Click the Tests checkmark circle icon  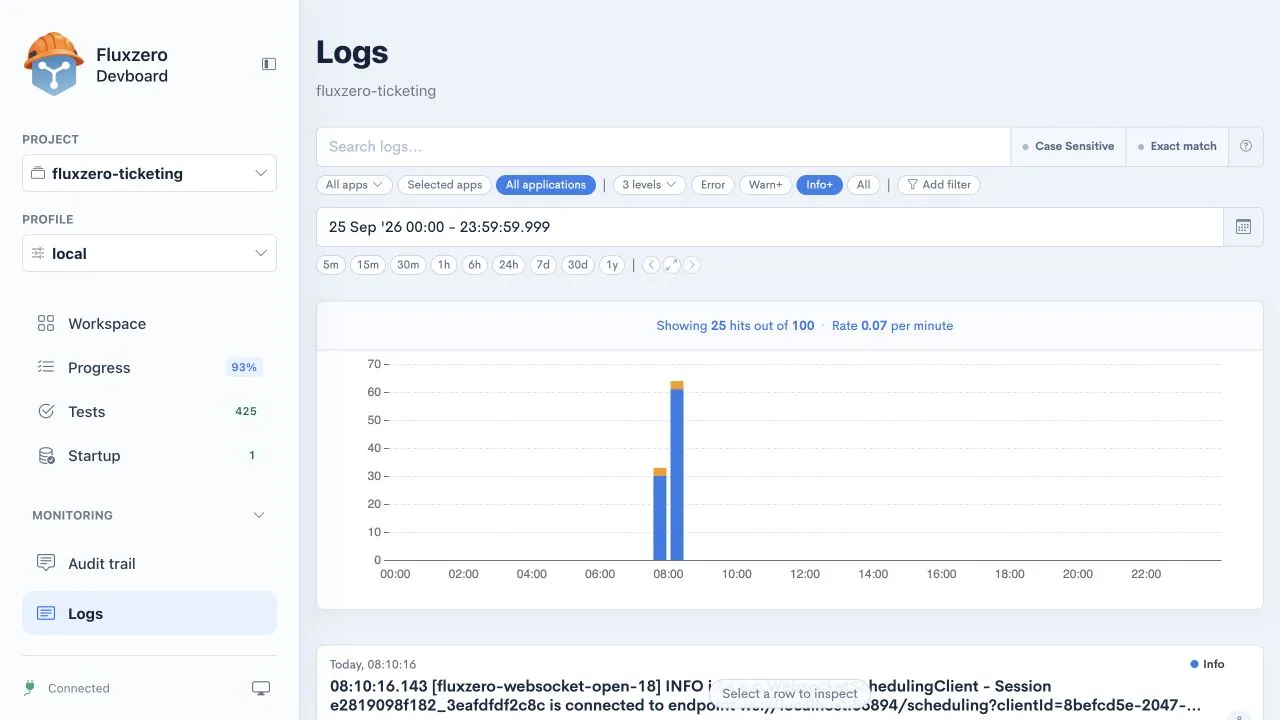[46, 411]
